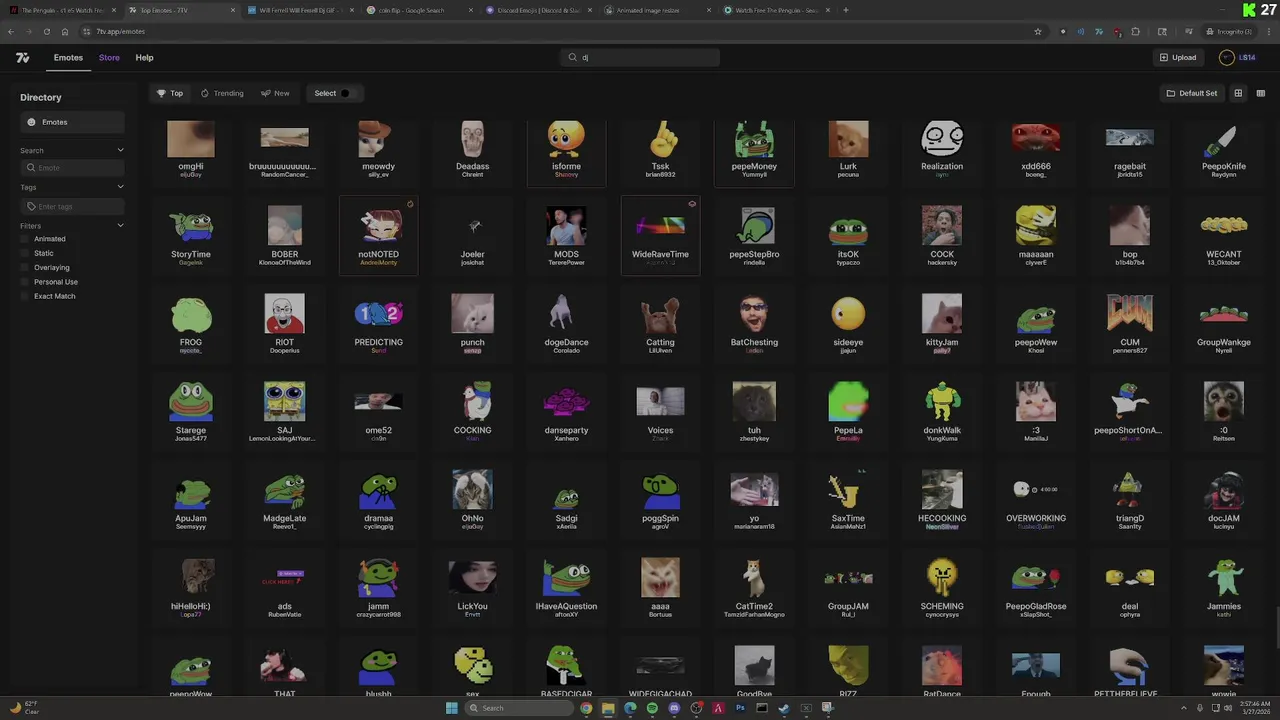Click the Upload button
The width and height of the screenshot is (1280, 720).
(1178, 58)
